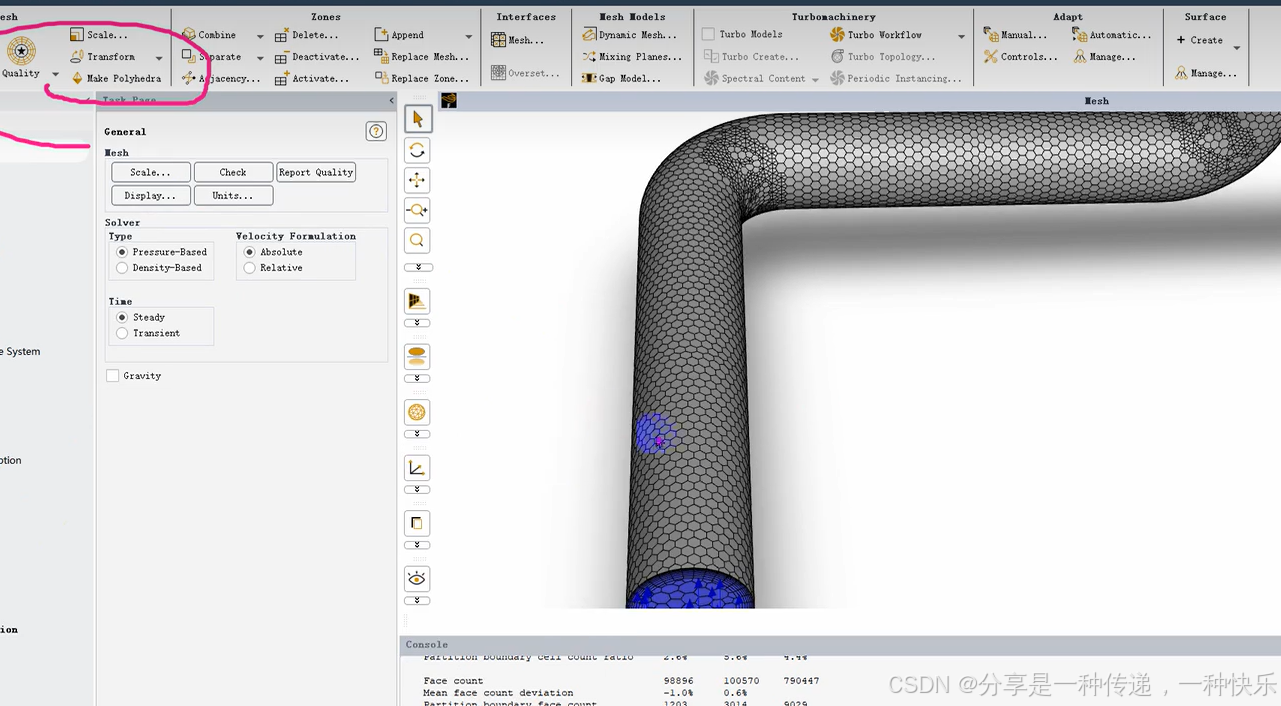This screenshot has width=1281, height=706.
Task: Click Surface Create button
Action: pos(1199,40)
